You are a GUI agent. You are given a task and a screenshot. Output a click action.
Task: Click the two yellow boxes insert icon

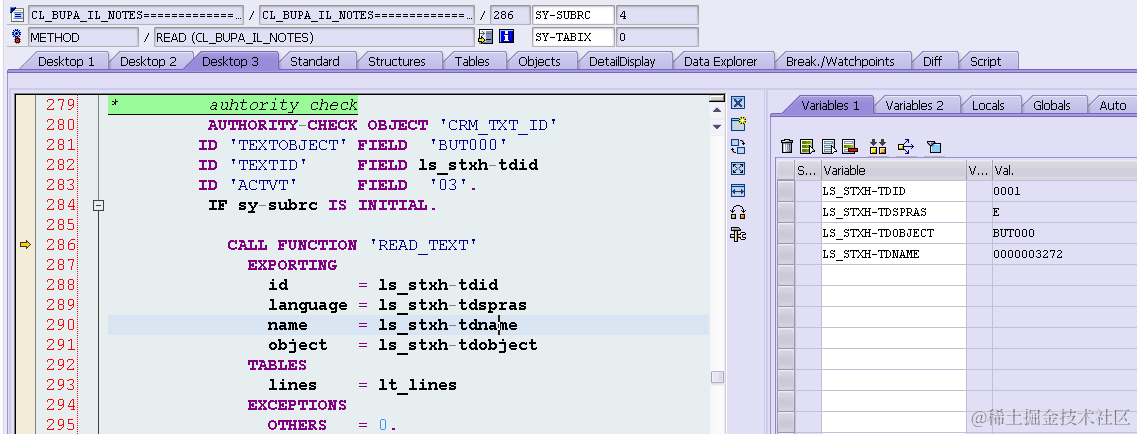point(878,146)
